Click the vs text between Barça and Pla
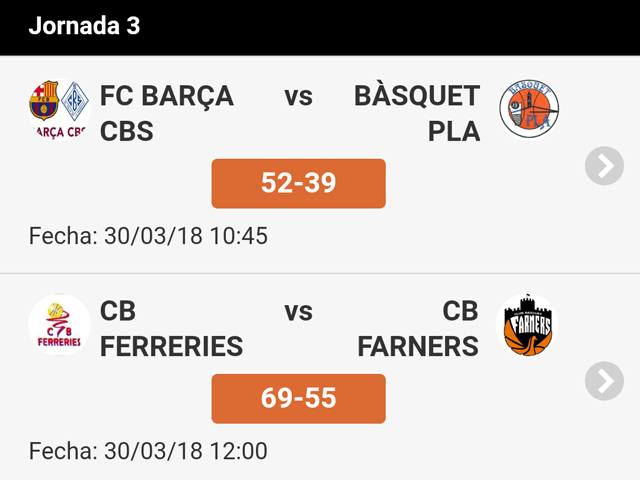Screen dimensions: 640x480 pos(298,96)
